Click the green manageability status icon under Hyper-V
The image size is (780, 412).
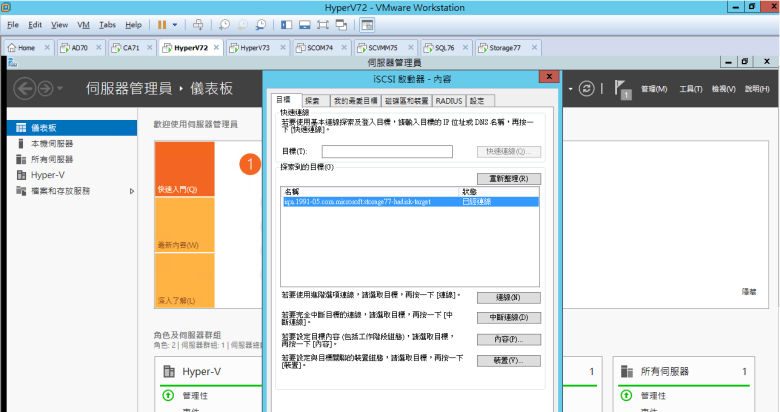[167, 396]
